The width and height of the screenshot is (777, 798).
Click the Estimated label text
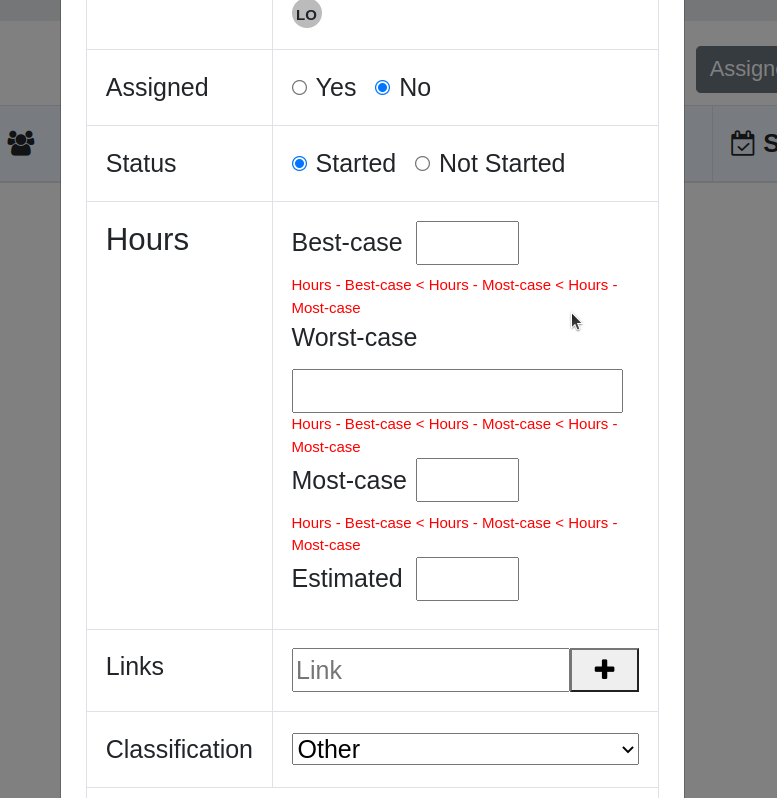click(x=347, y=578)
